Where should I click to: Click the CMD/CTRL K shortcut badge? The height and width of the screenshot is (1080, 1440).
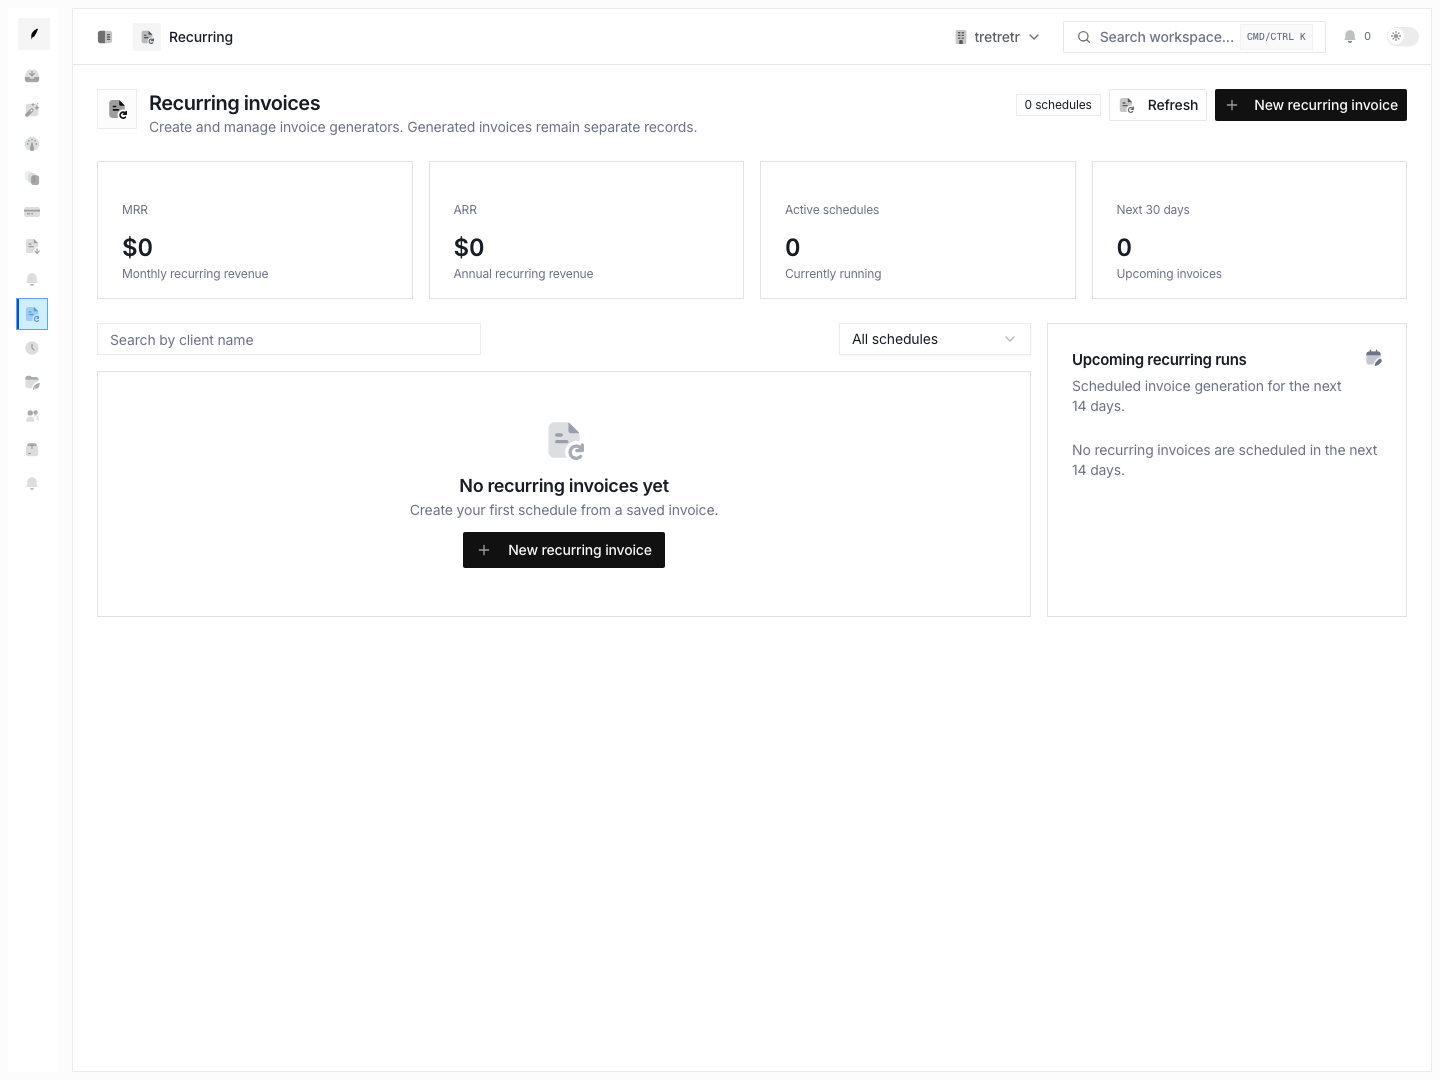click(1276, 37)
